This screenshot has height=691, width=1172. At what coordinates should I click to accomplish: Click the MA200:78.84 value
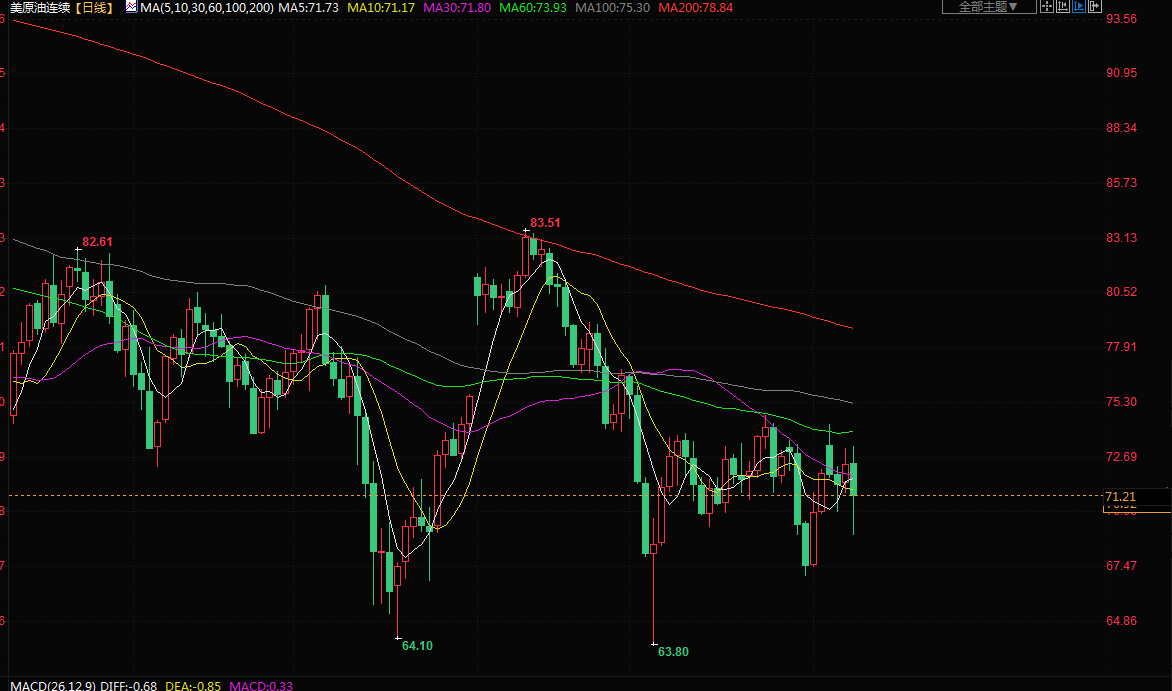695,7
